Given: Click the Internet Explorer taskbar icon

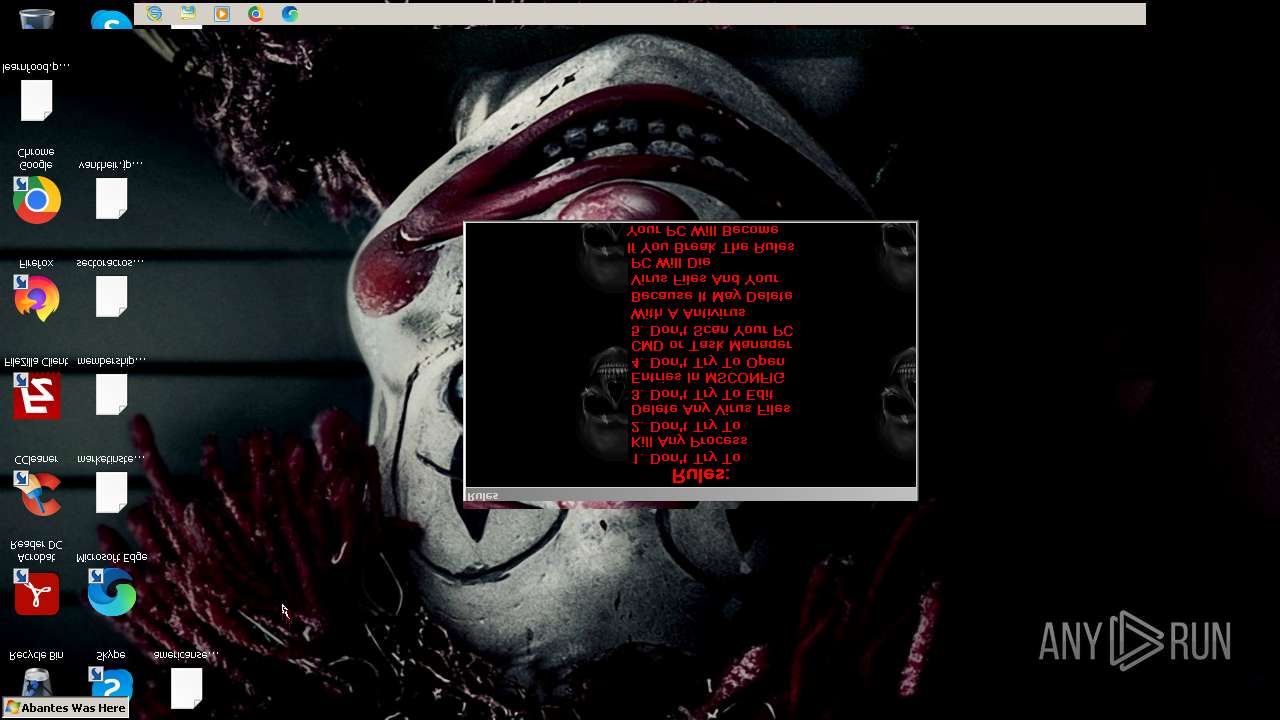Looking at the screenshot, I should tap(154, 14).
